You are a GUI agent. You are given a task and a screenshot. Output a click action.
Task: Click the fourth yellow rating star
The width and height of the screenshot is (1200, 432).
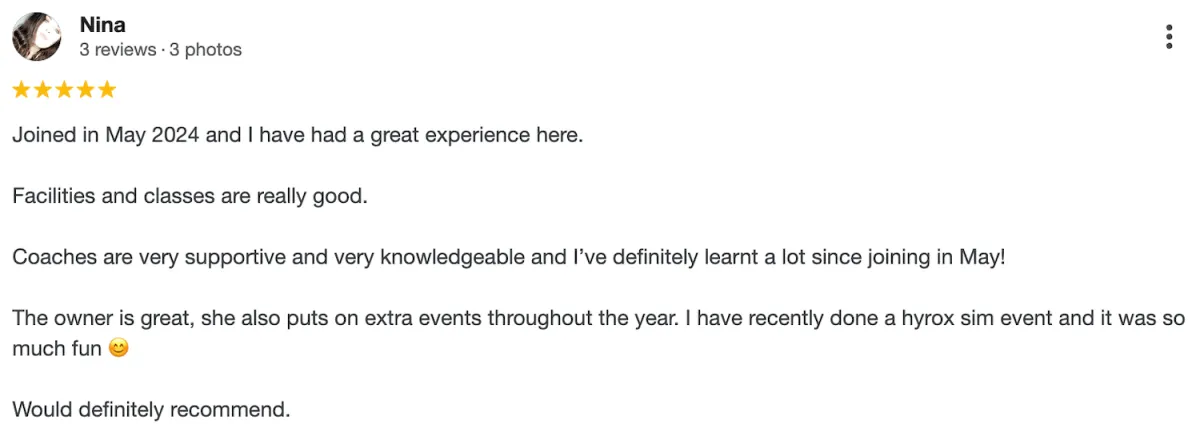(x=86, y=90)
